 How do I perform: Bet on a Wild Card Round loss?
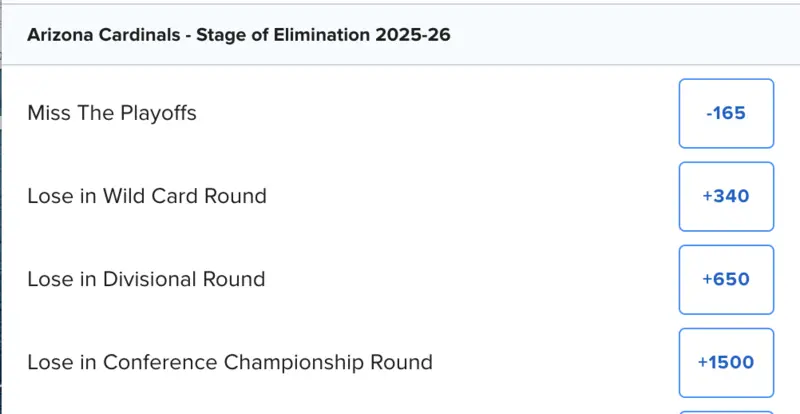tap(726, 196)
